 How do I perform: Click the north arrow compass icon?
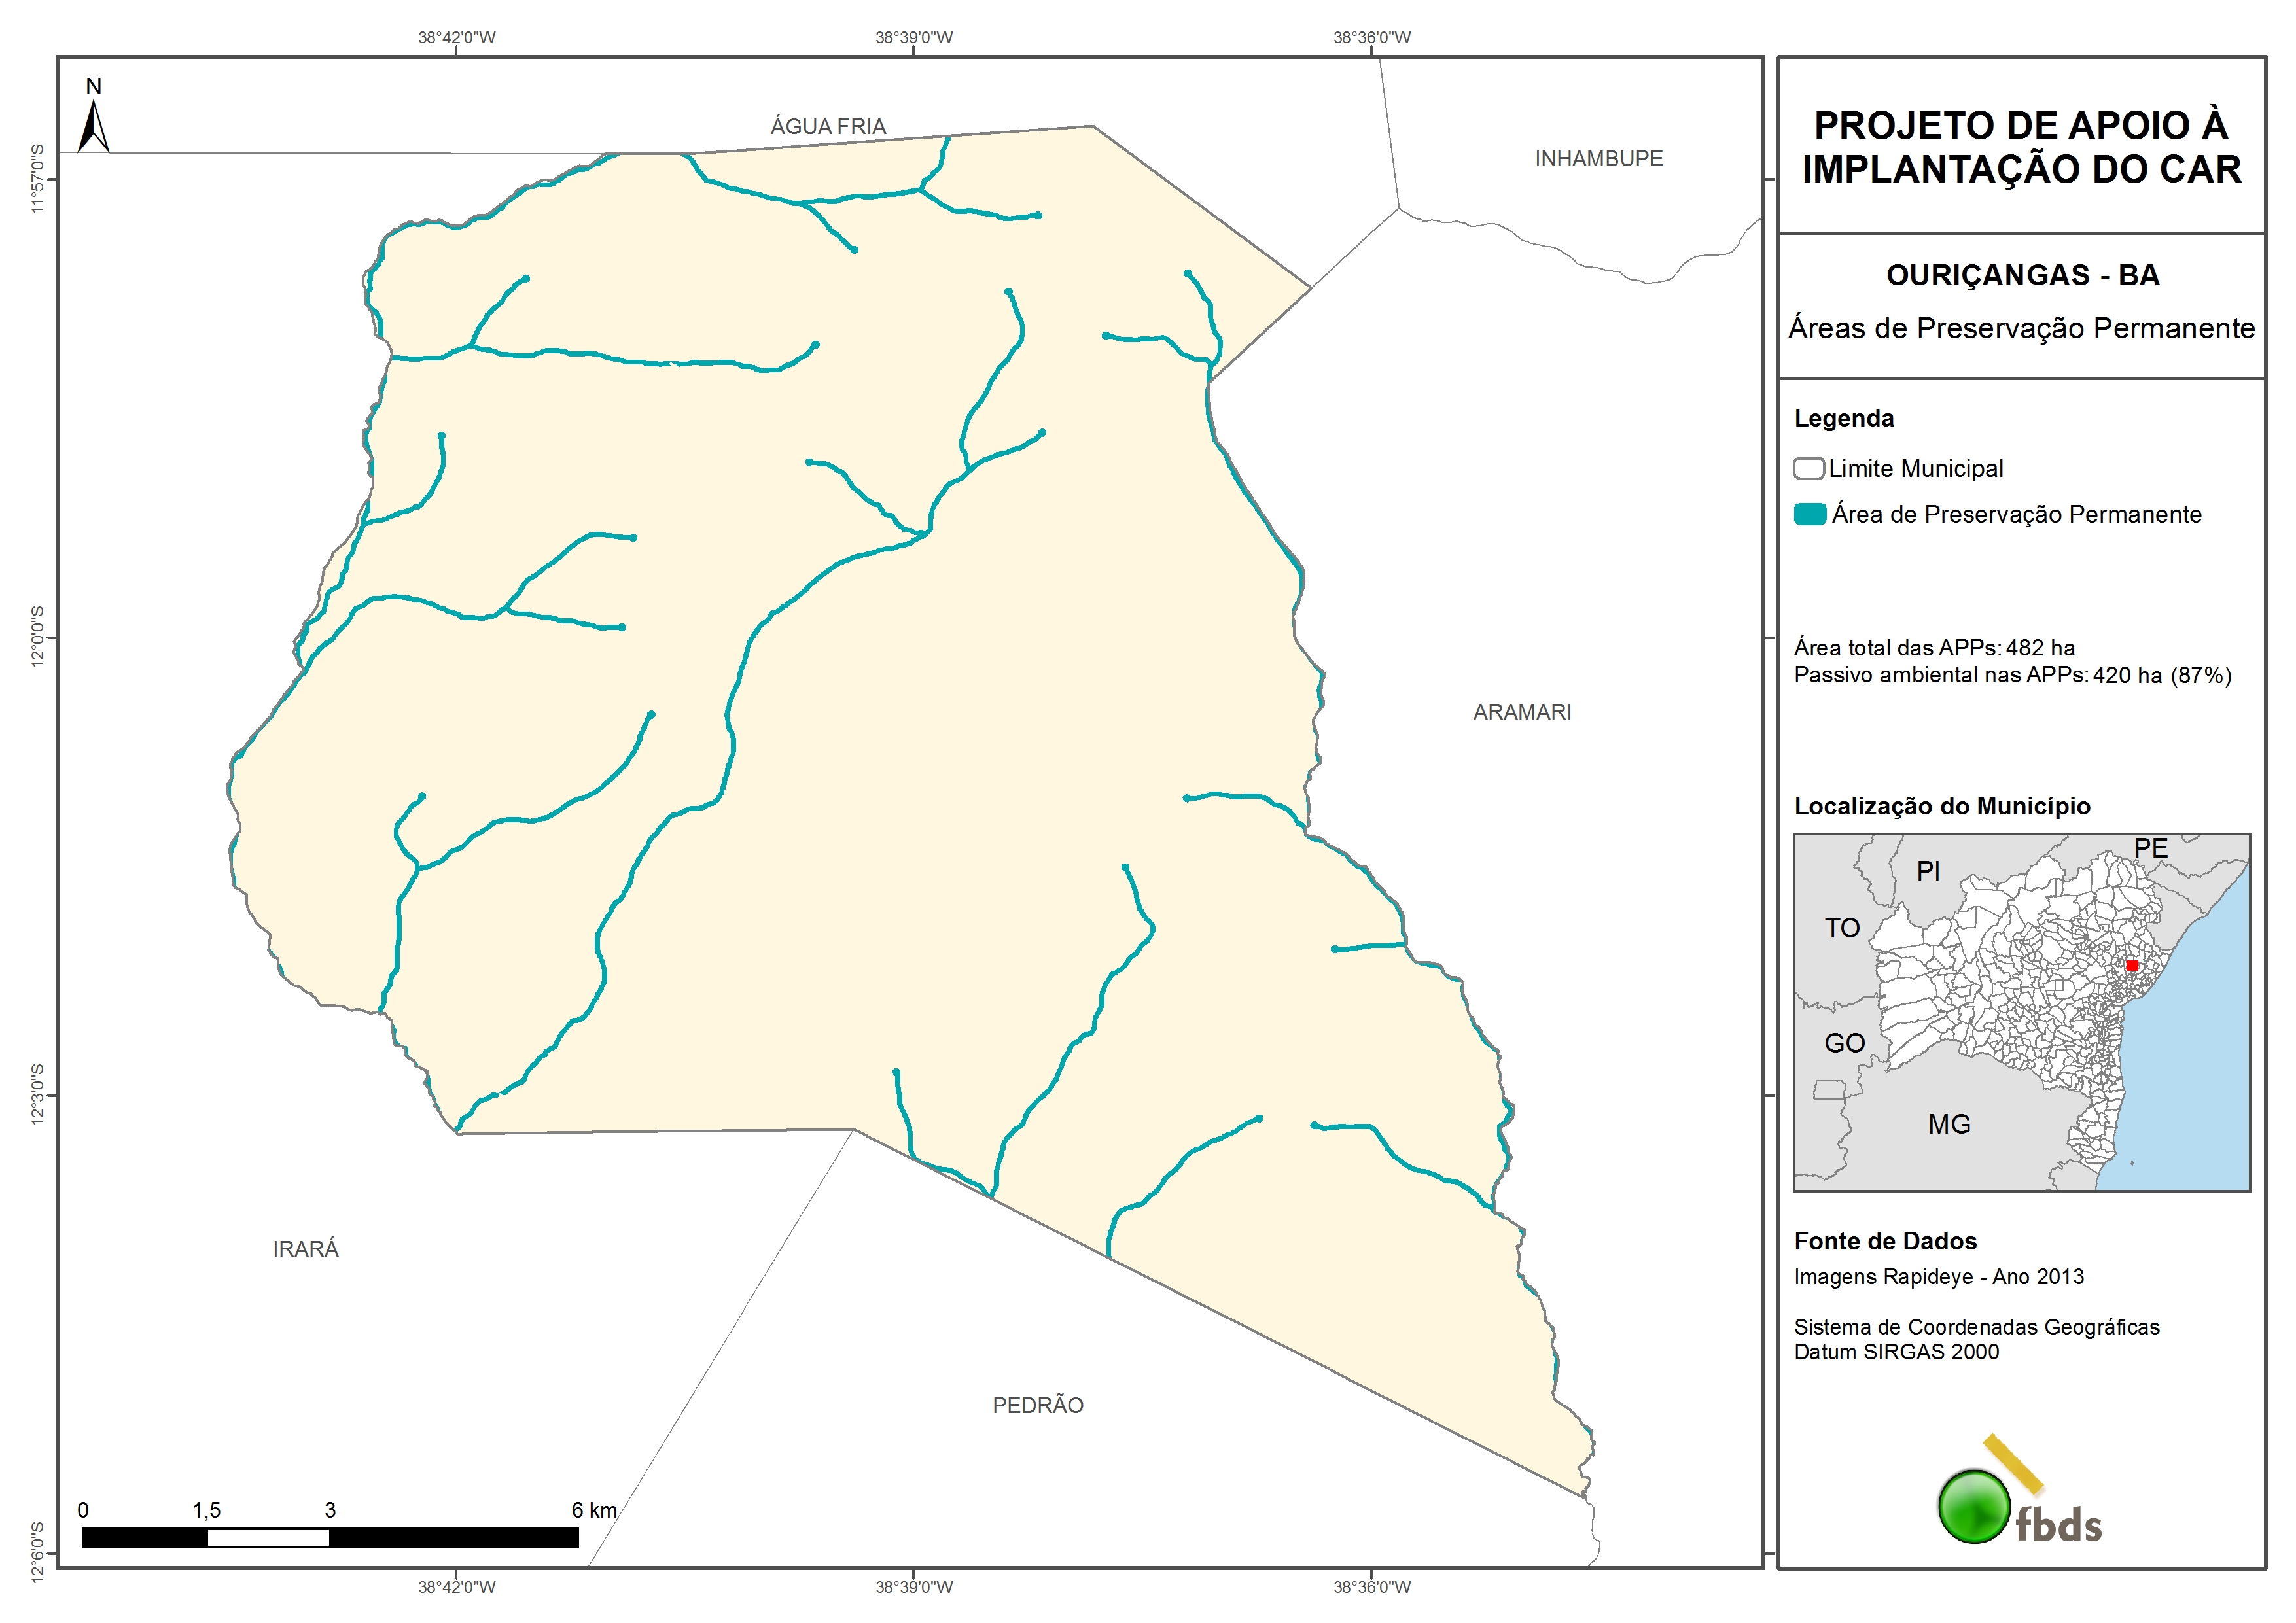[x=93, y=124]
